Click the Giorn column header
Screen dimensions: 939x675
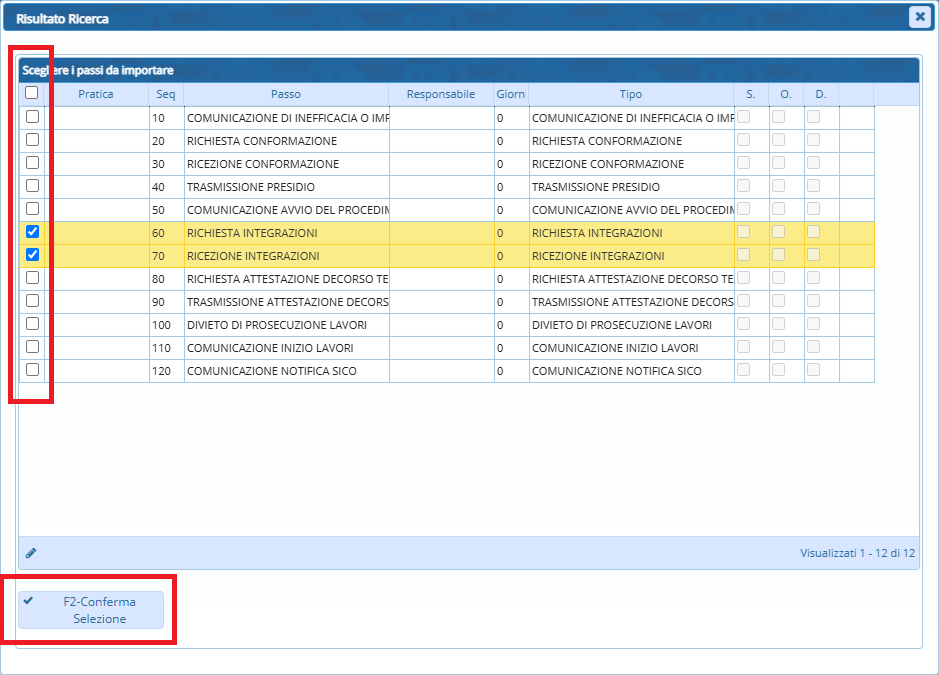coord(511,94)
